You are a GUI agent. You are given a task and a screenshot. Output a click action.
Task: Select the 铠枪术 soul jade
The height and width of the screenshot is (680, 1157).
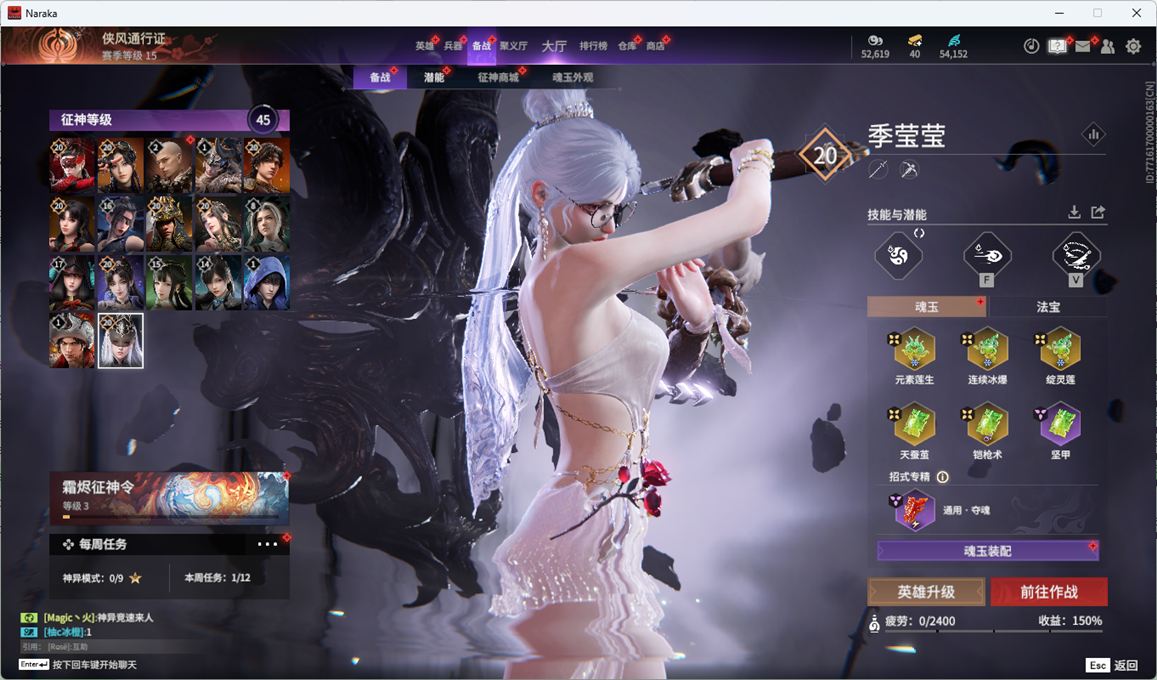987,425
